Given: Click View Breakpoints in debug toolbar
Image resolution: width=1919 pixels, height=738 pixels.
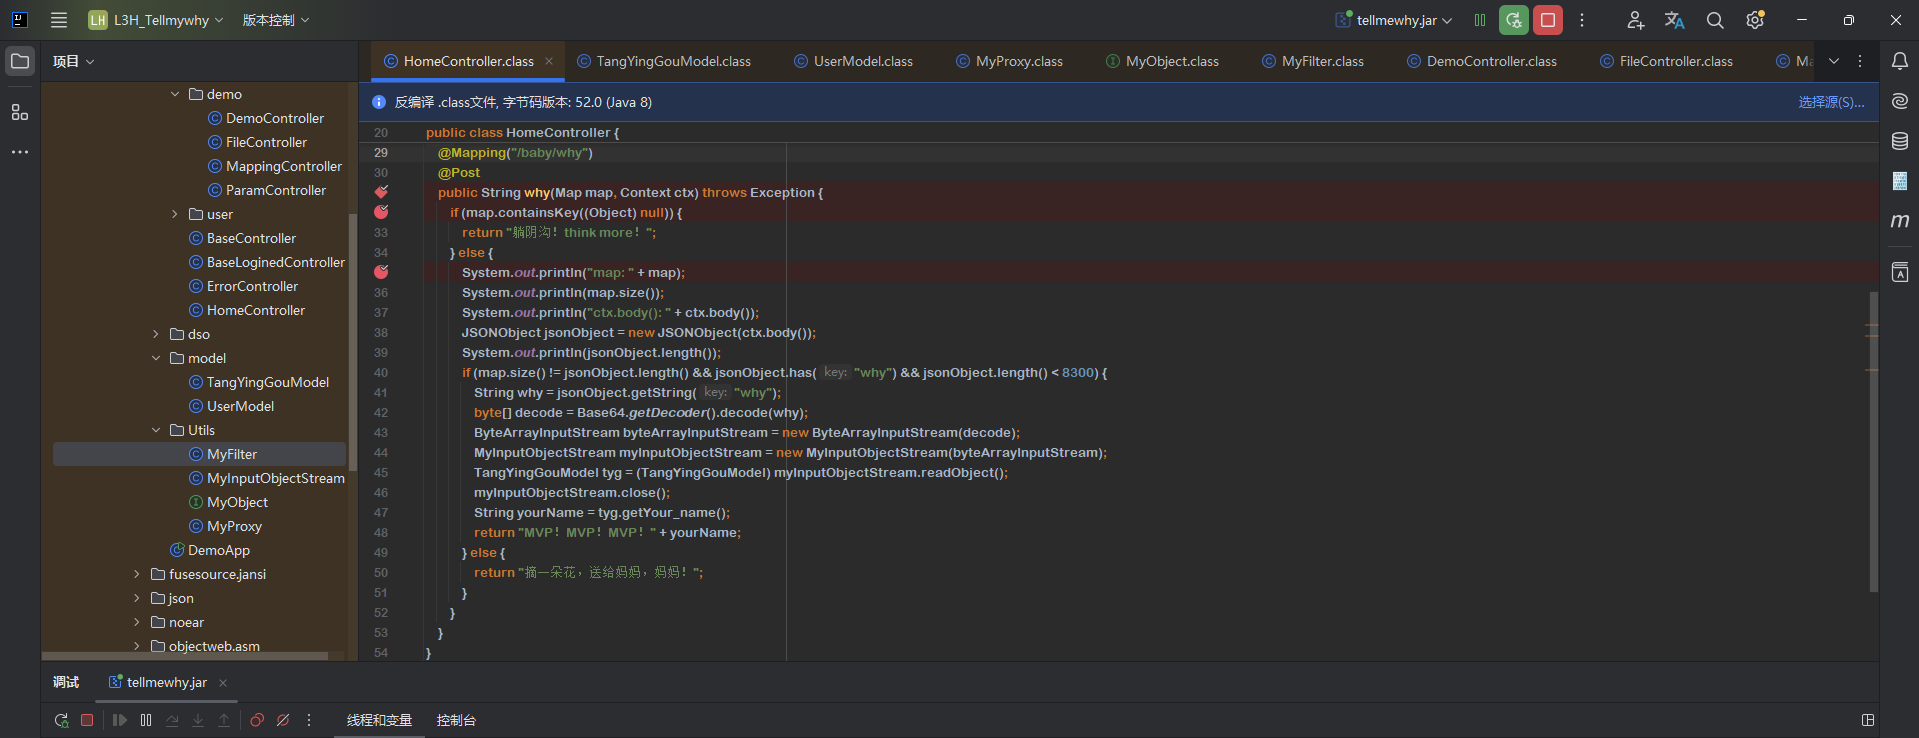Looking at the screenshot, I should pos(257,720).
